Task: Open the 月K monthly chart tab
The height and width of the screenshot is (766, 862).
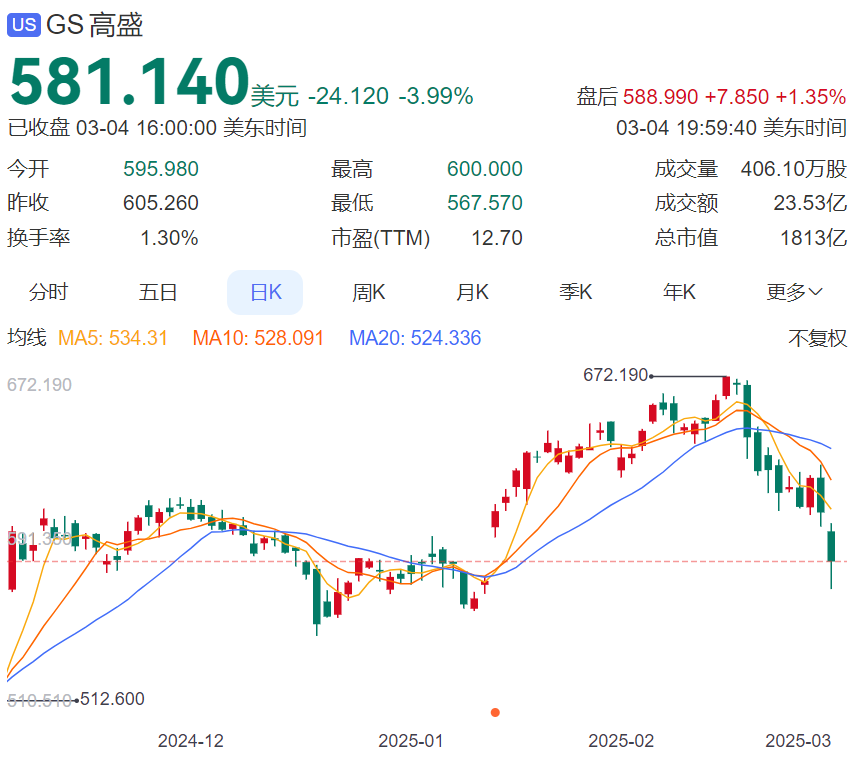Action: 472,292
